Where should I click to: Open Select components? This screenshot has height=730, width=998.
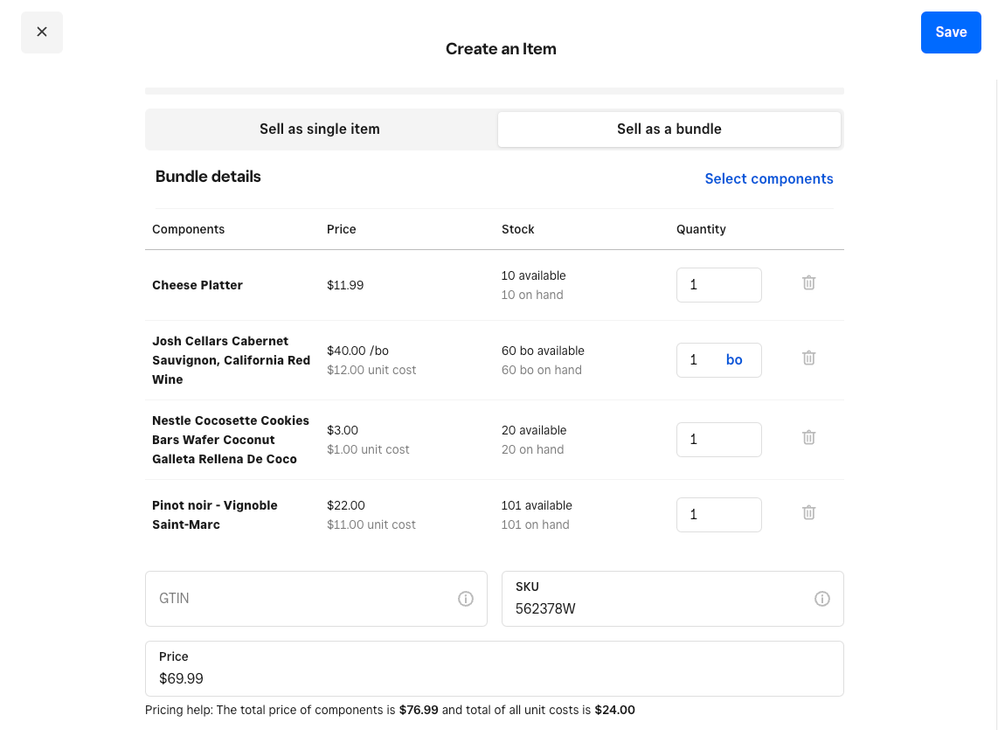click(768, 178)
